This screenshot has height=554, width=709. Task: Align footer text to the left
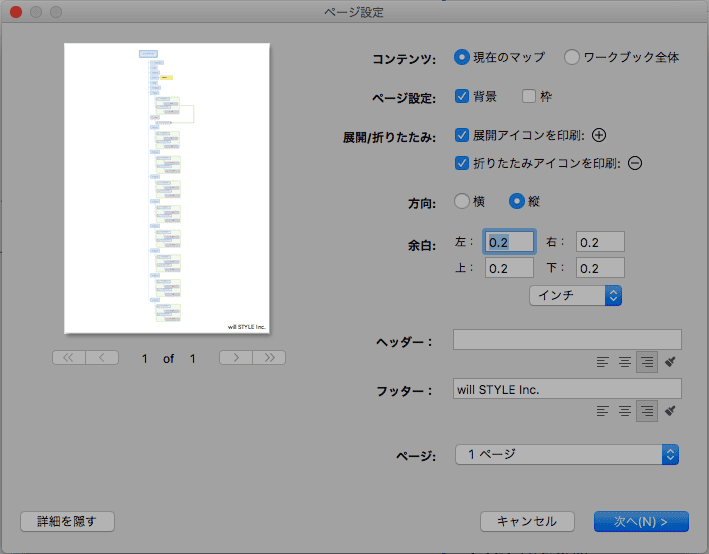[x=602, y=411]
